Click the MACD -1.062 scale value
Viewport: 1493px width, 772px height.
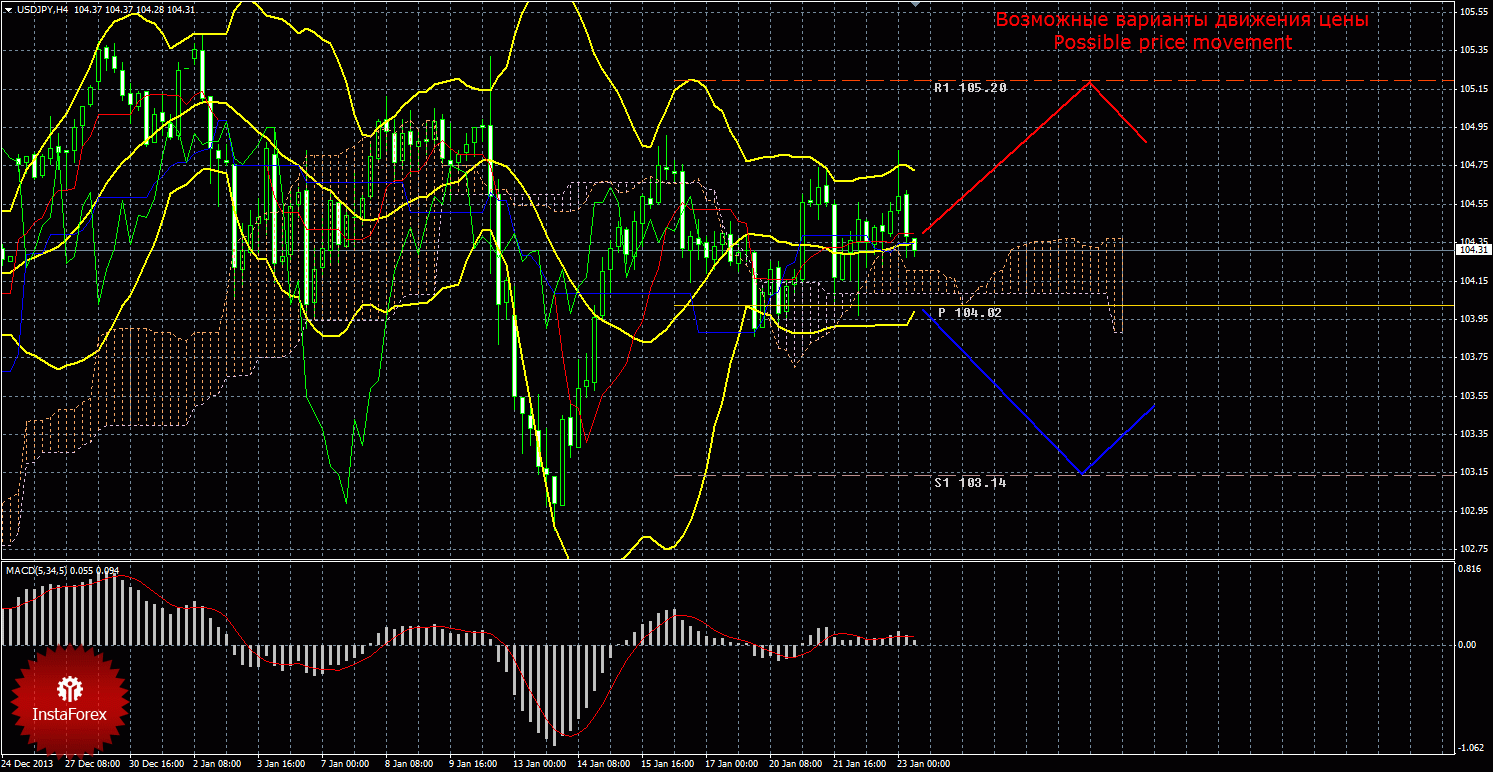[x=1470, y=748]
